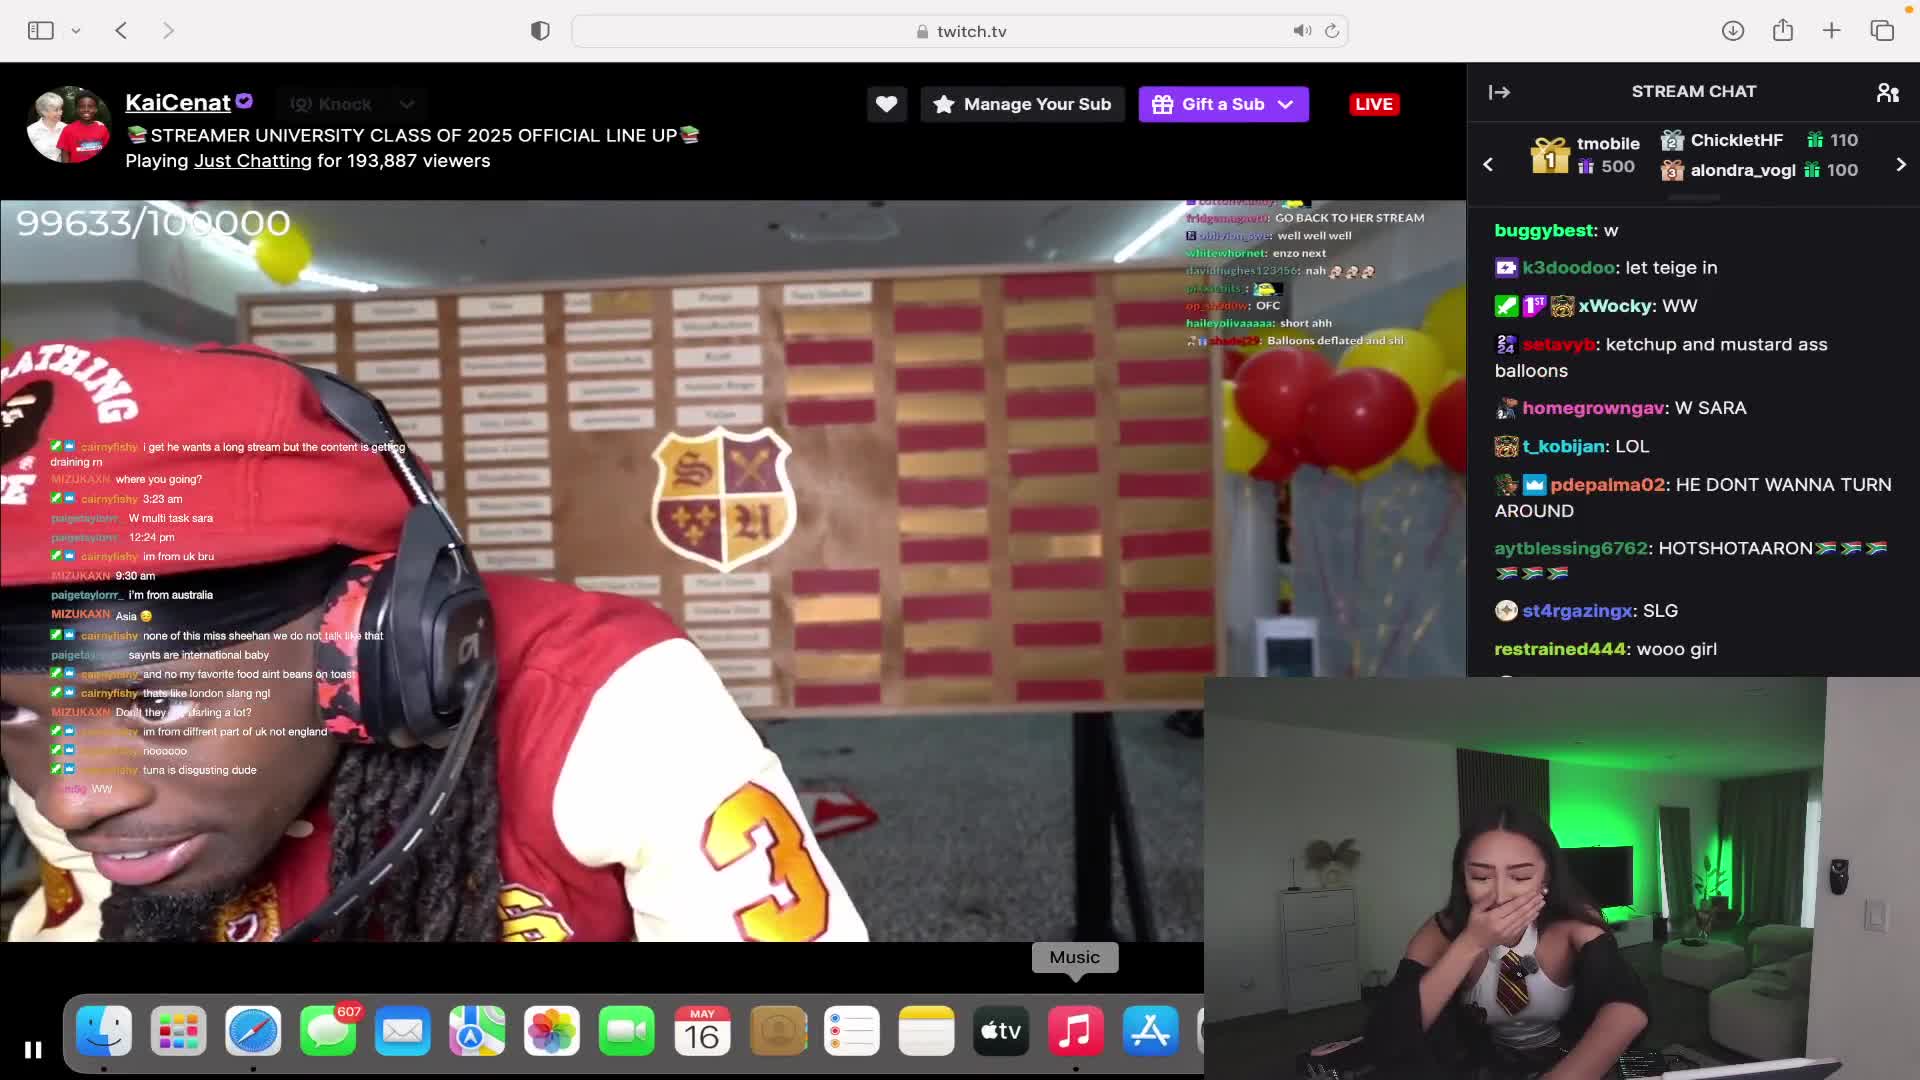Open Launchpad in the Dock
1920x1080 pixels.
(x=179, y=1031)
